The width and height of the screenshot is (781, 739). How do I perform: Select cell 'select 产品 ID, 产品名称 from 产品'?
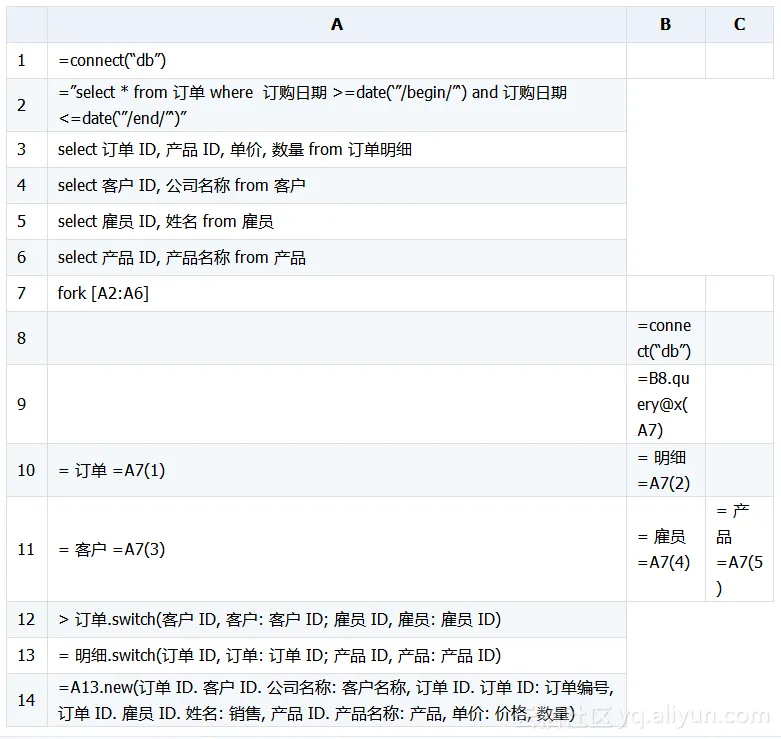(337, 257)
